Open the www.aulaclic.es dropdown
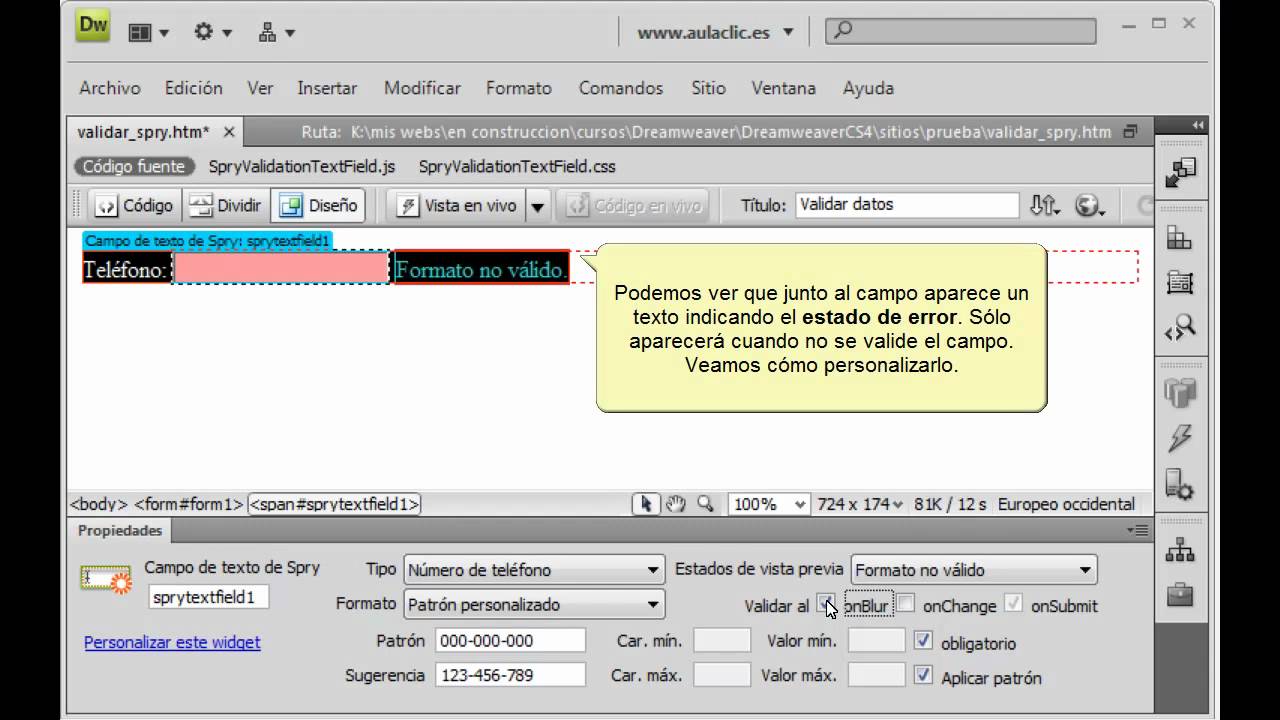Image resolution: width=1280 pixels, height=720 pixels. tap(715, 32)
